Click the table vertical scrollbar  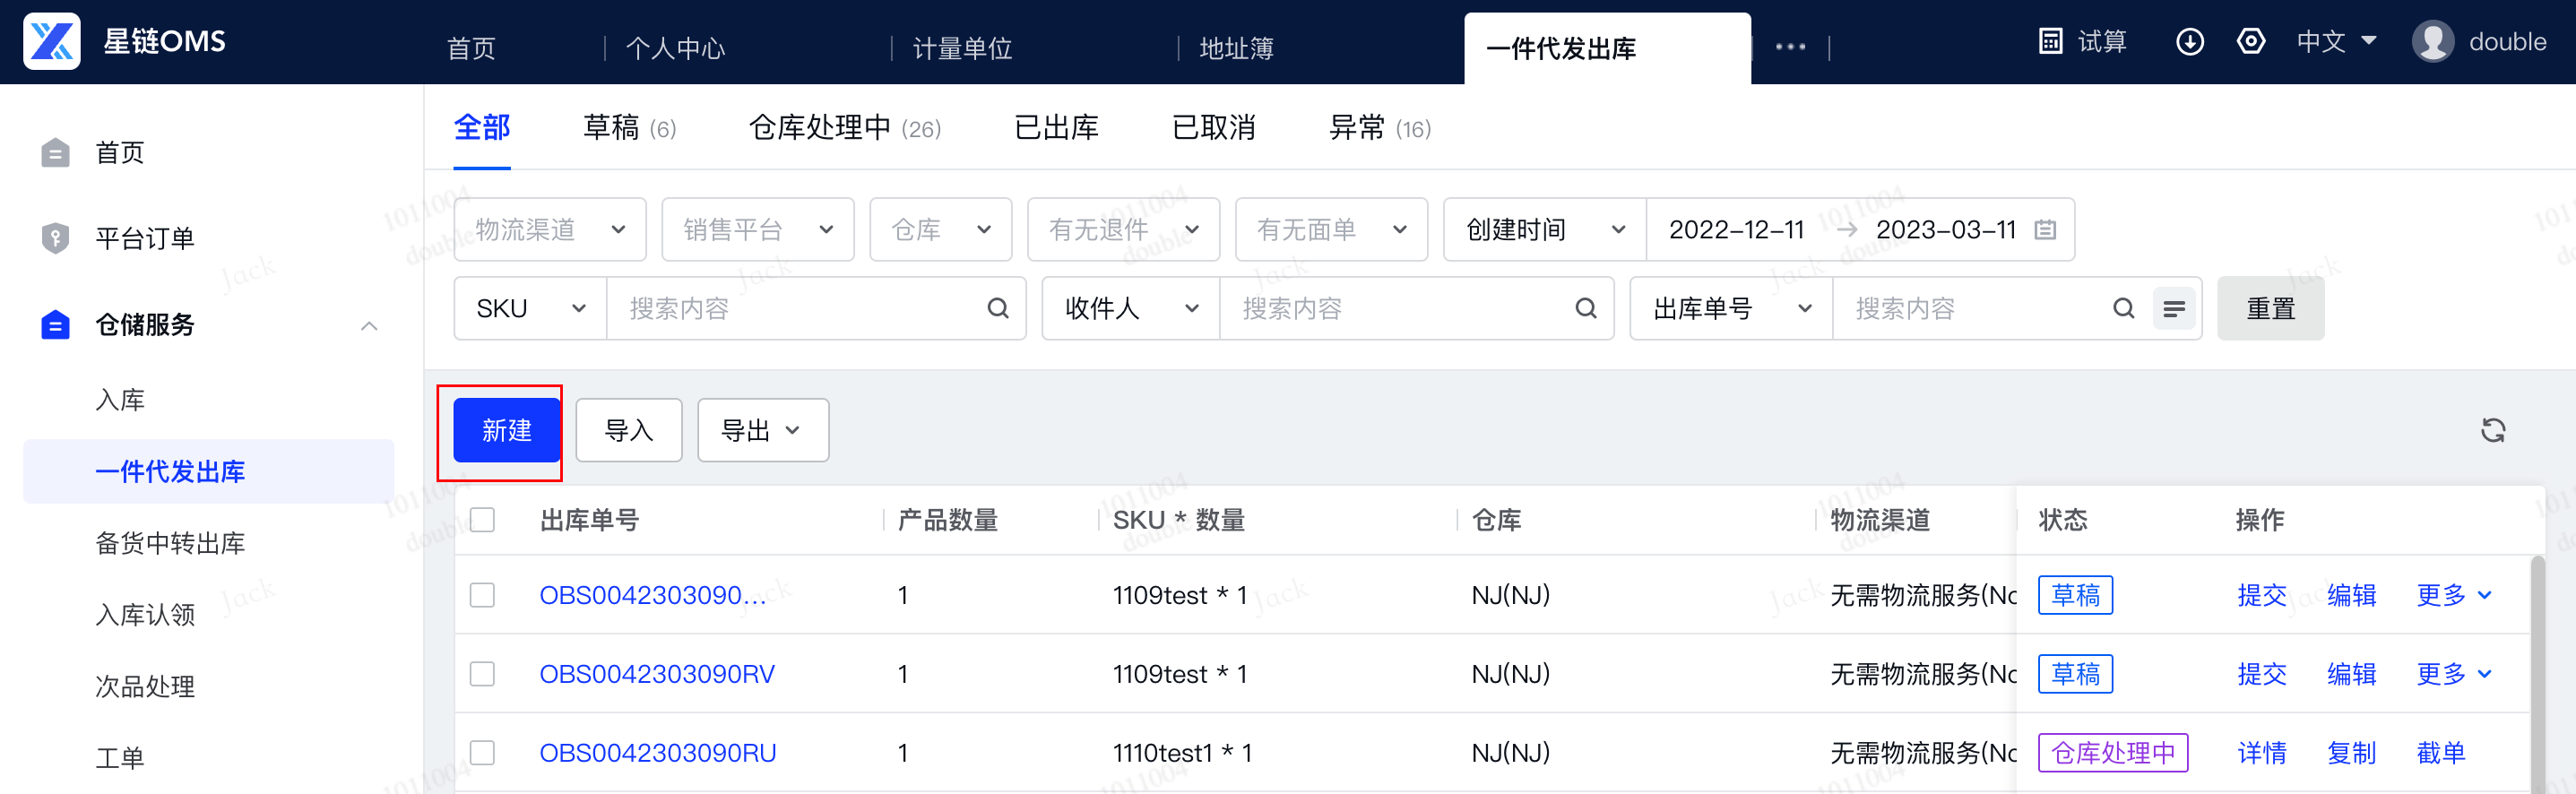(x=2537, y=674)
